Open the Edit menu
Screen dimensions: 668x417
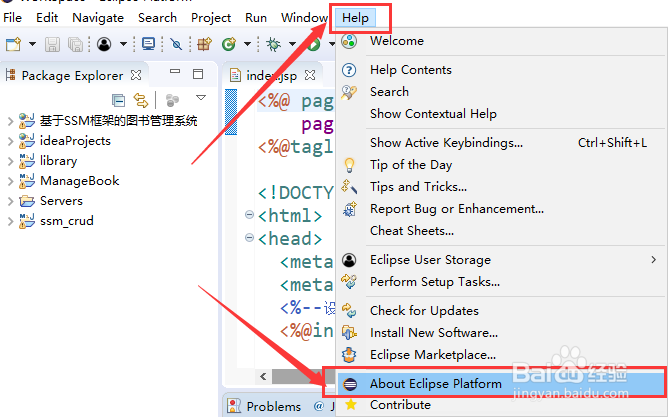[x=47, y=18]
